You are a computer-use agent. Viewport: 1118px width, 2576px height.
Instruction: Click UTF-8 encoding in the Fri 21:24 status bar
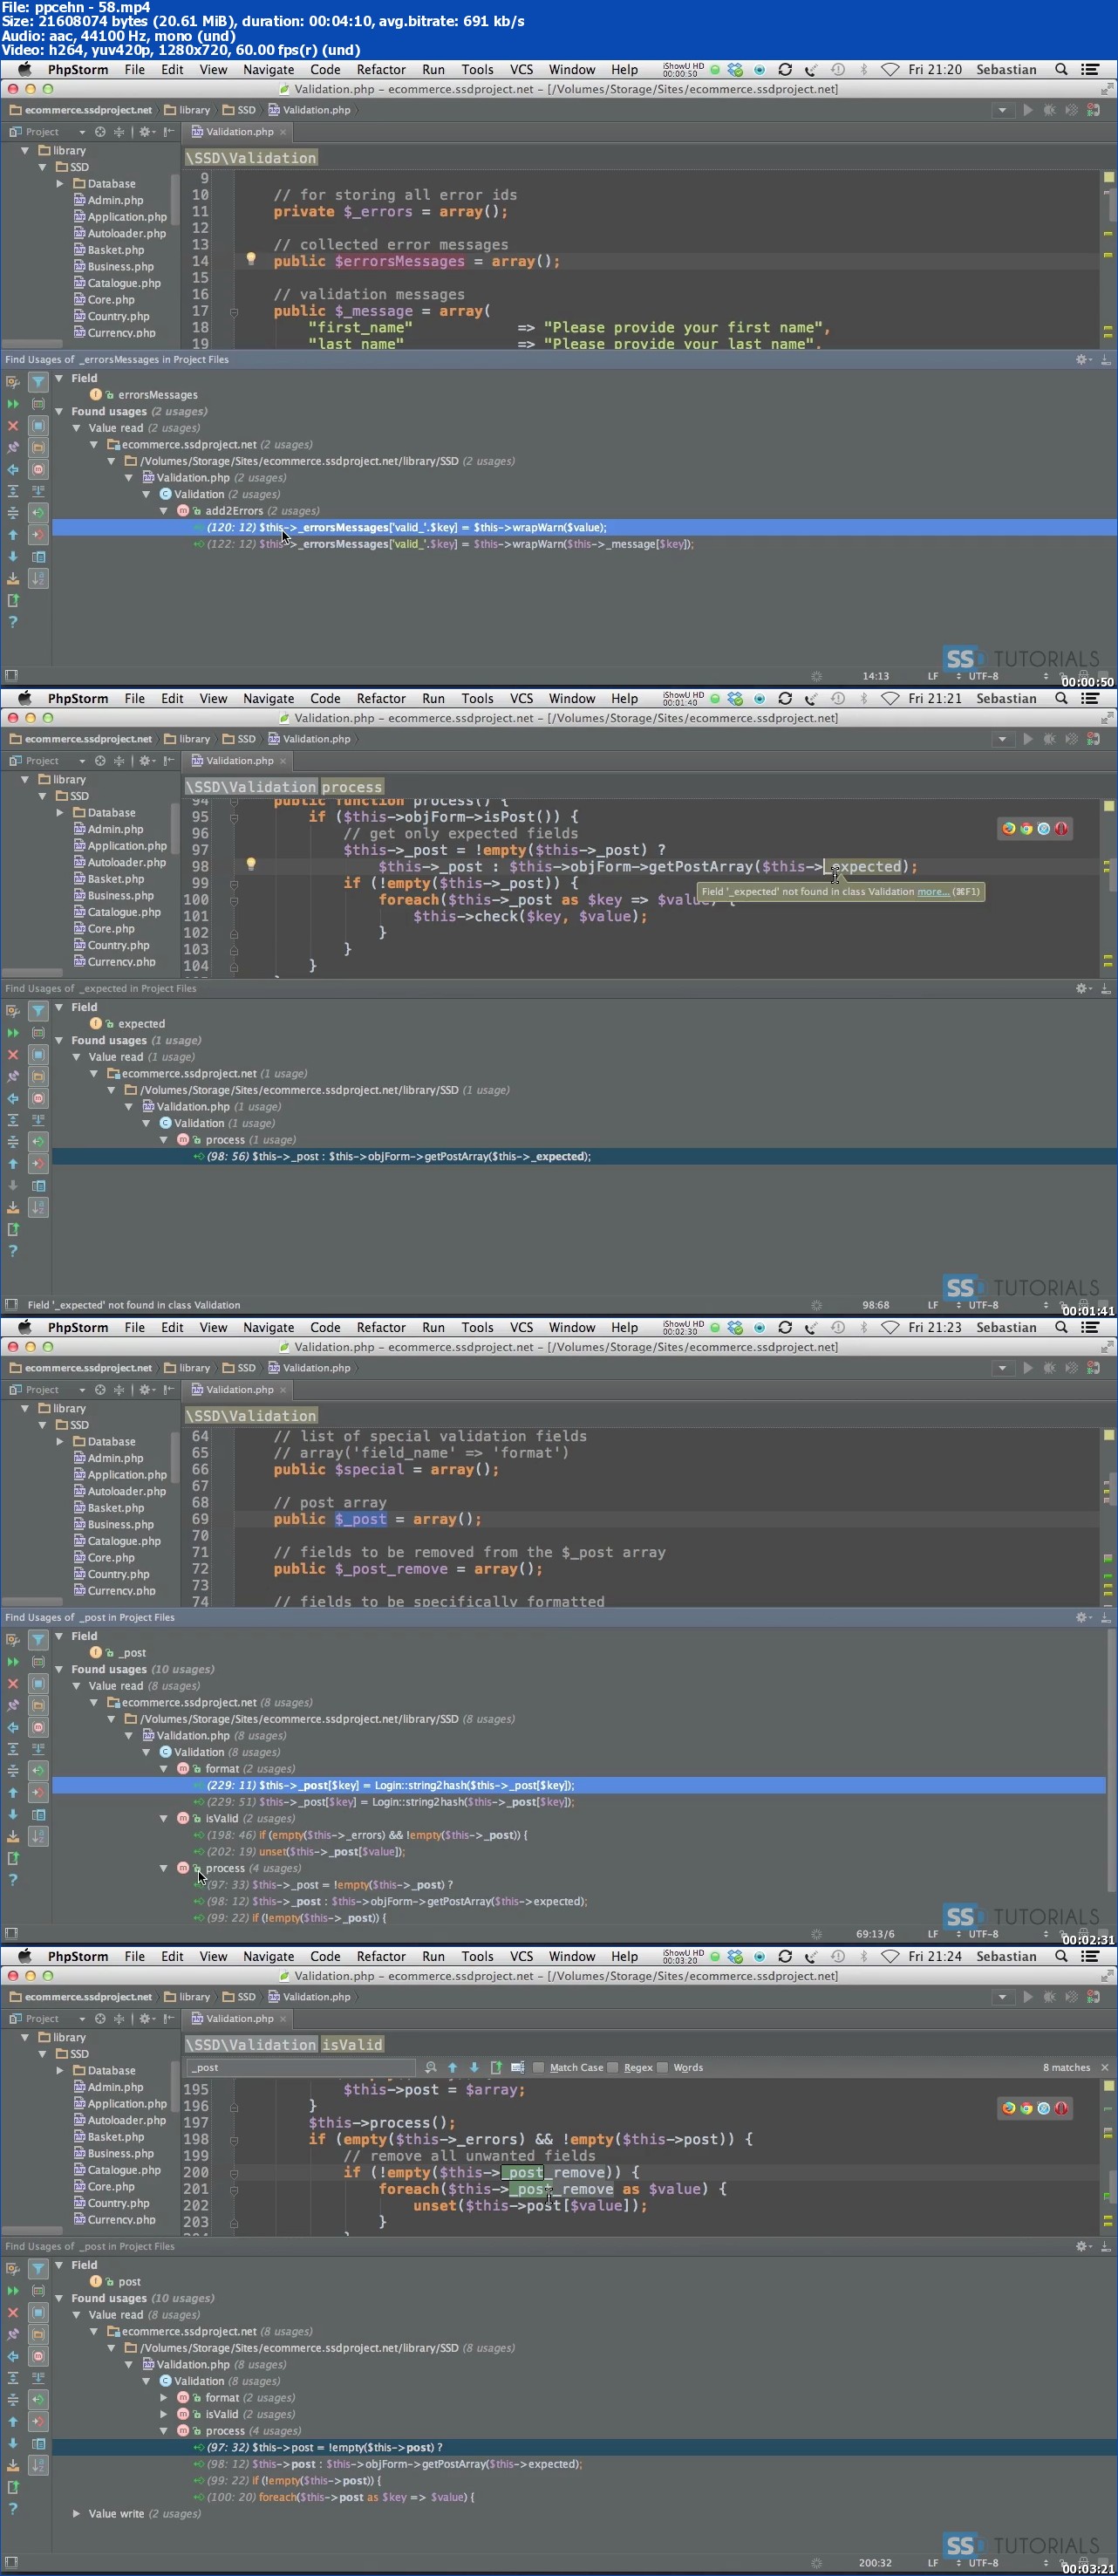tap(983, 2563)
